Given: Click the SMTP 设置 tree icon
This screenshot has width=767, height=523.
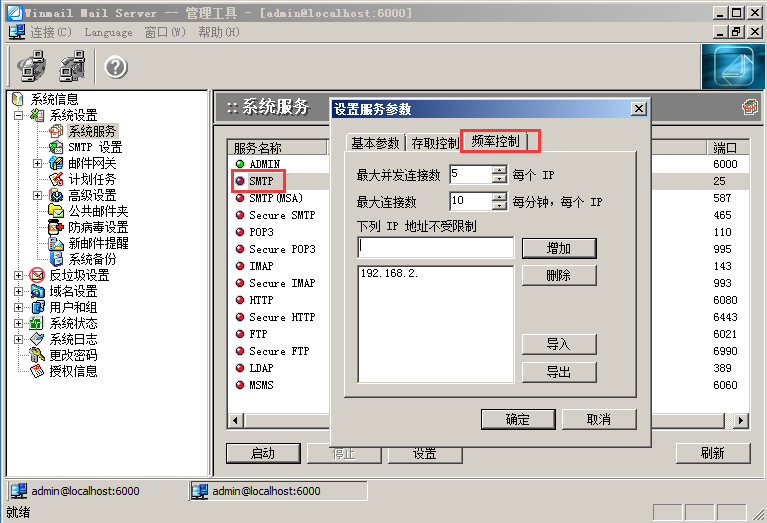Looking at the screenshot, I should pos(56,147).
